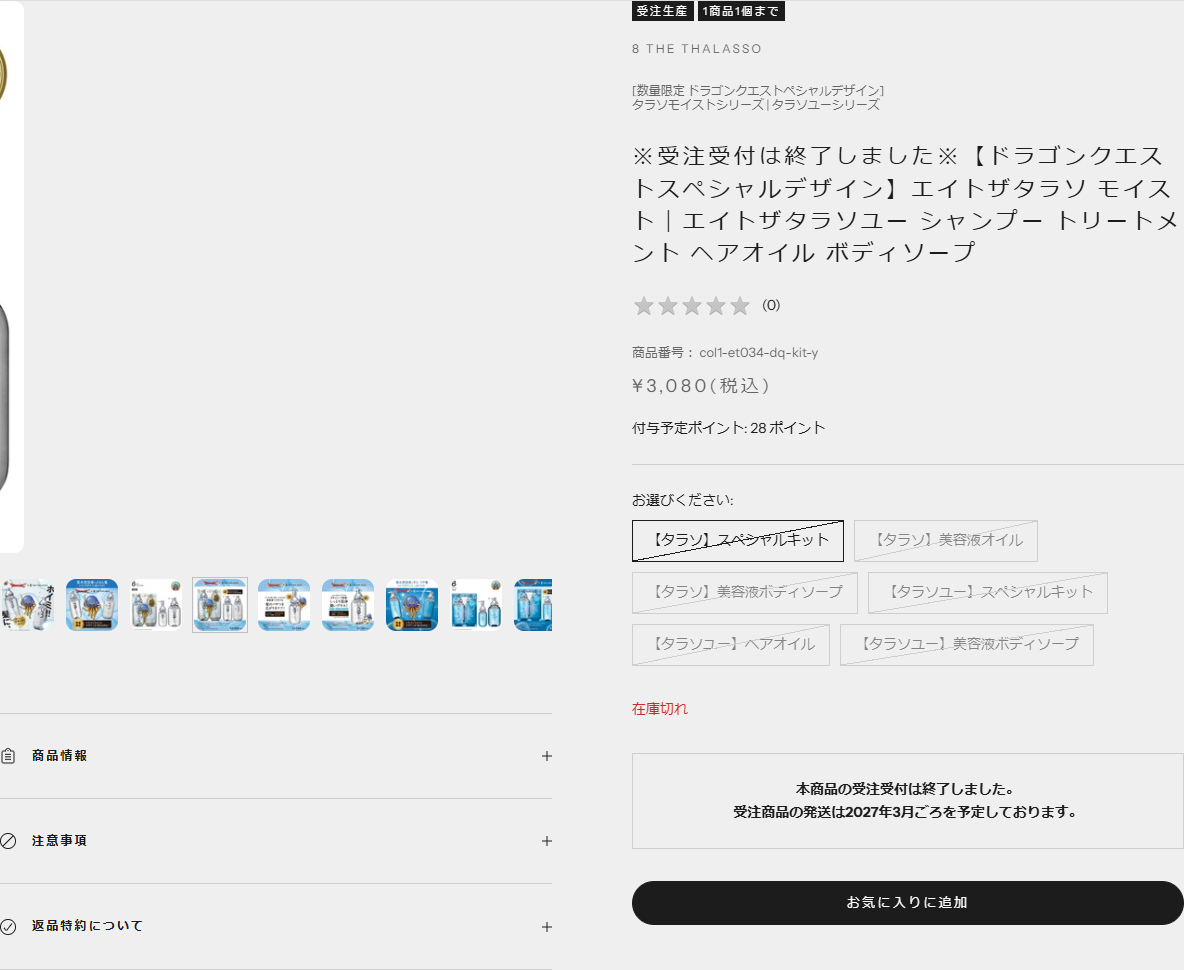The image size is (1184, 970).
Task: Add item to favorites via お気に入りに追加
Action: [x=908, y=903]
